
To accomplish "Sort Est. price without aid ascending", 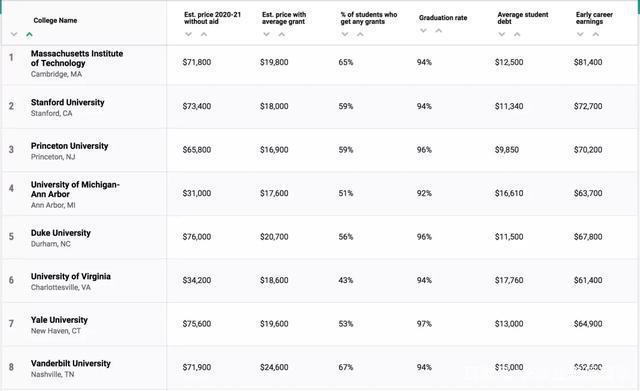I will click(x=204, y=34).
